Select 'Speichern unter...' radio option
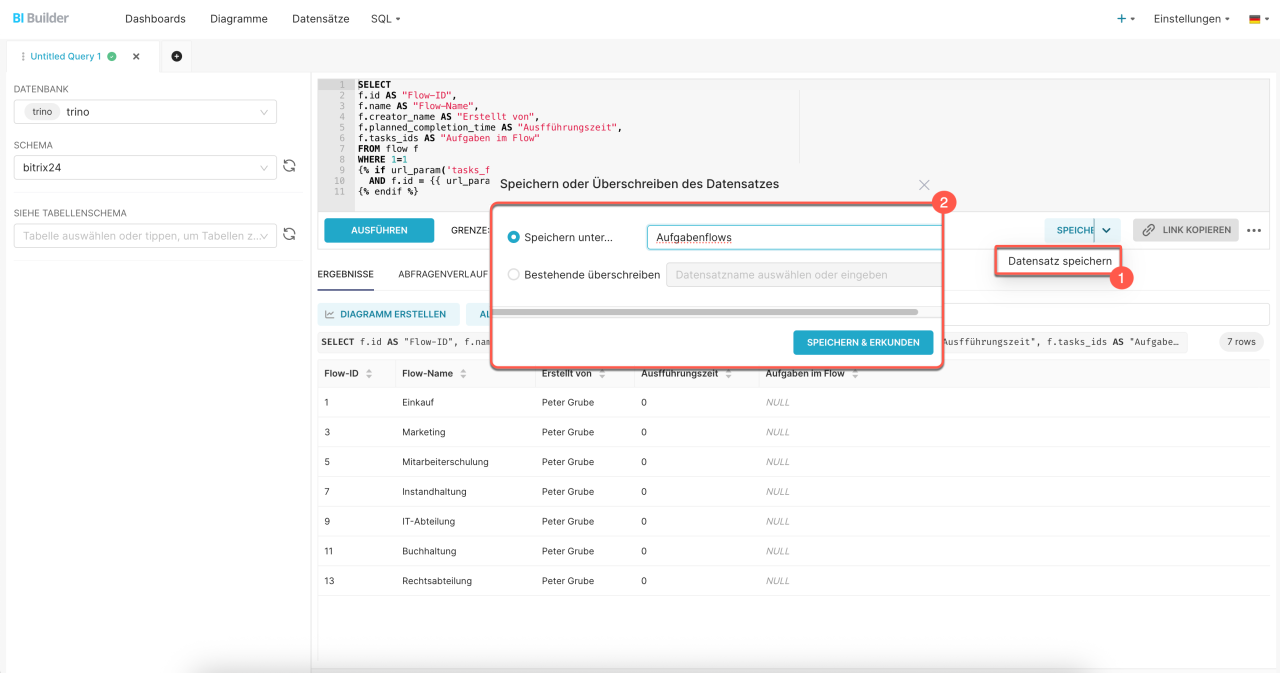 pyautogui.click(x=514, y=238)
